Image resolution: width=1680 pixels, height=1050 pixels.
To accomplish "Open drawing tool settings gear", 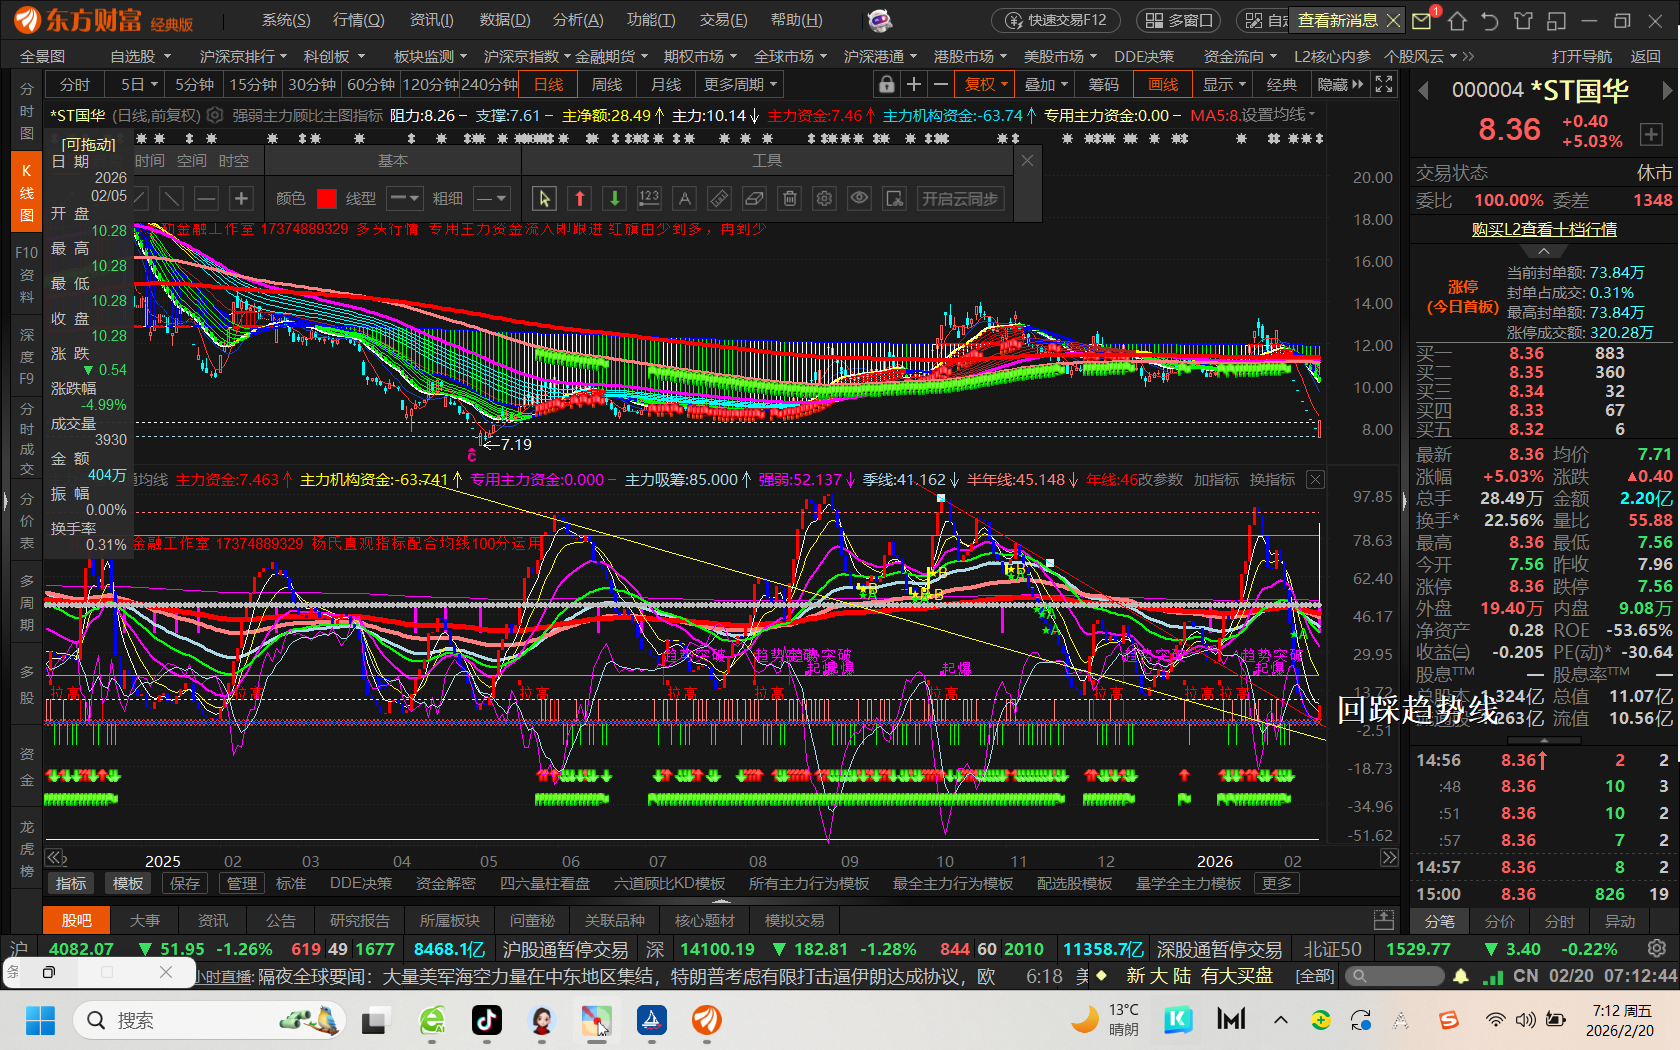I will pyautogui.click(x=824, y=198).
